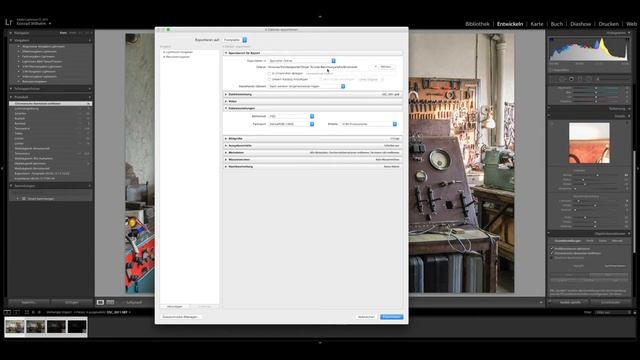Toggle Chromatische Aberration entfernen checkbox

pyautogui.click(x=552, y=253)
